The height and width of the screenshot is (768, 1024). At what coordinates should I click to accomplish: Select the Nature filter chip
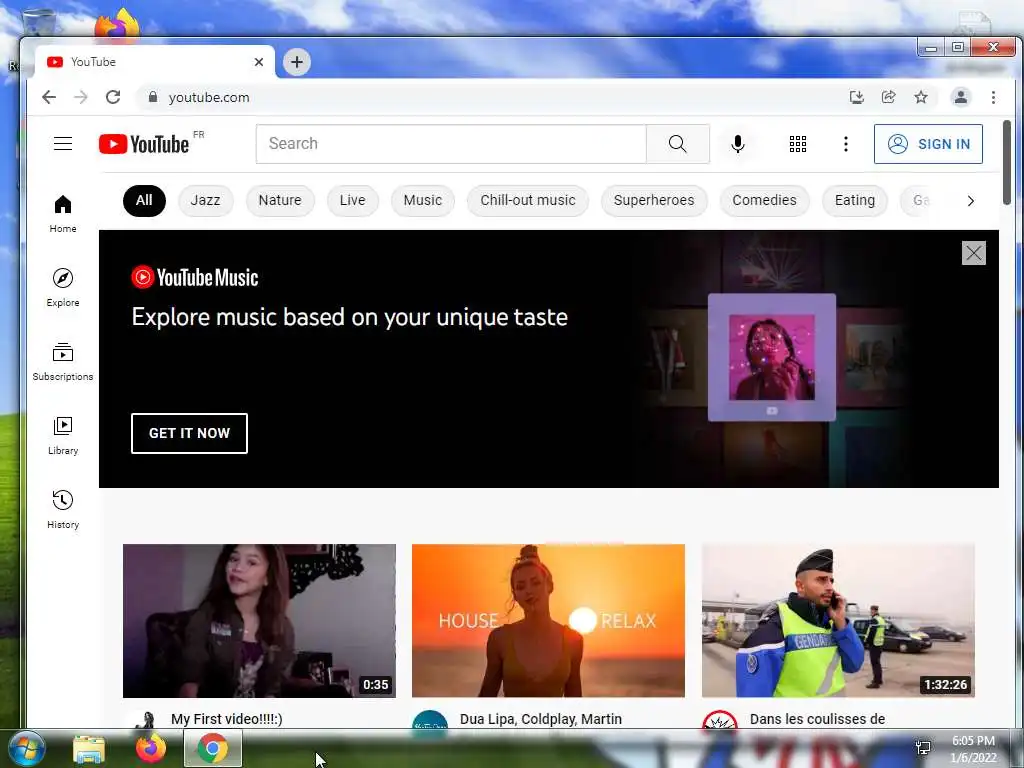click(x=280, y=200)
